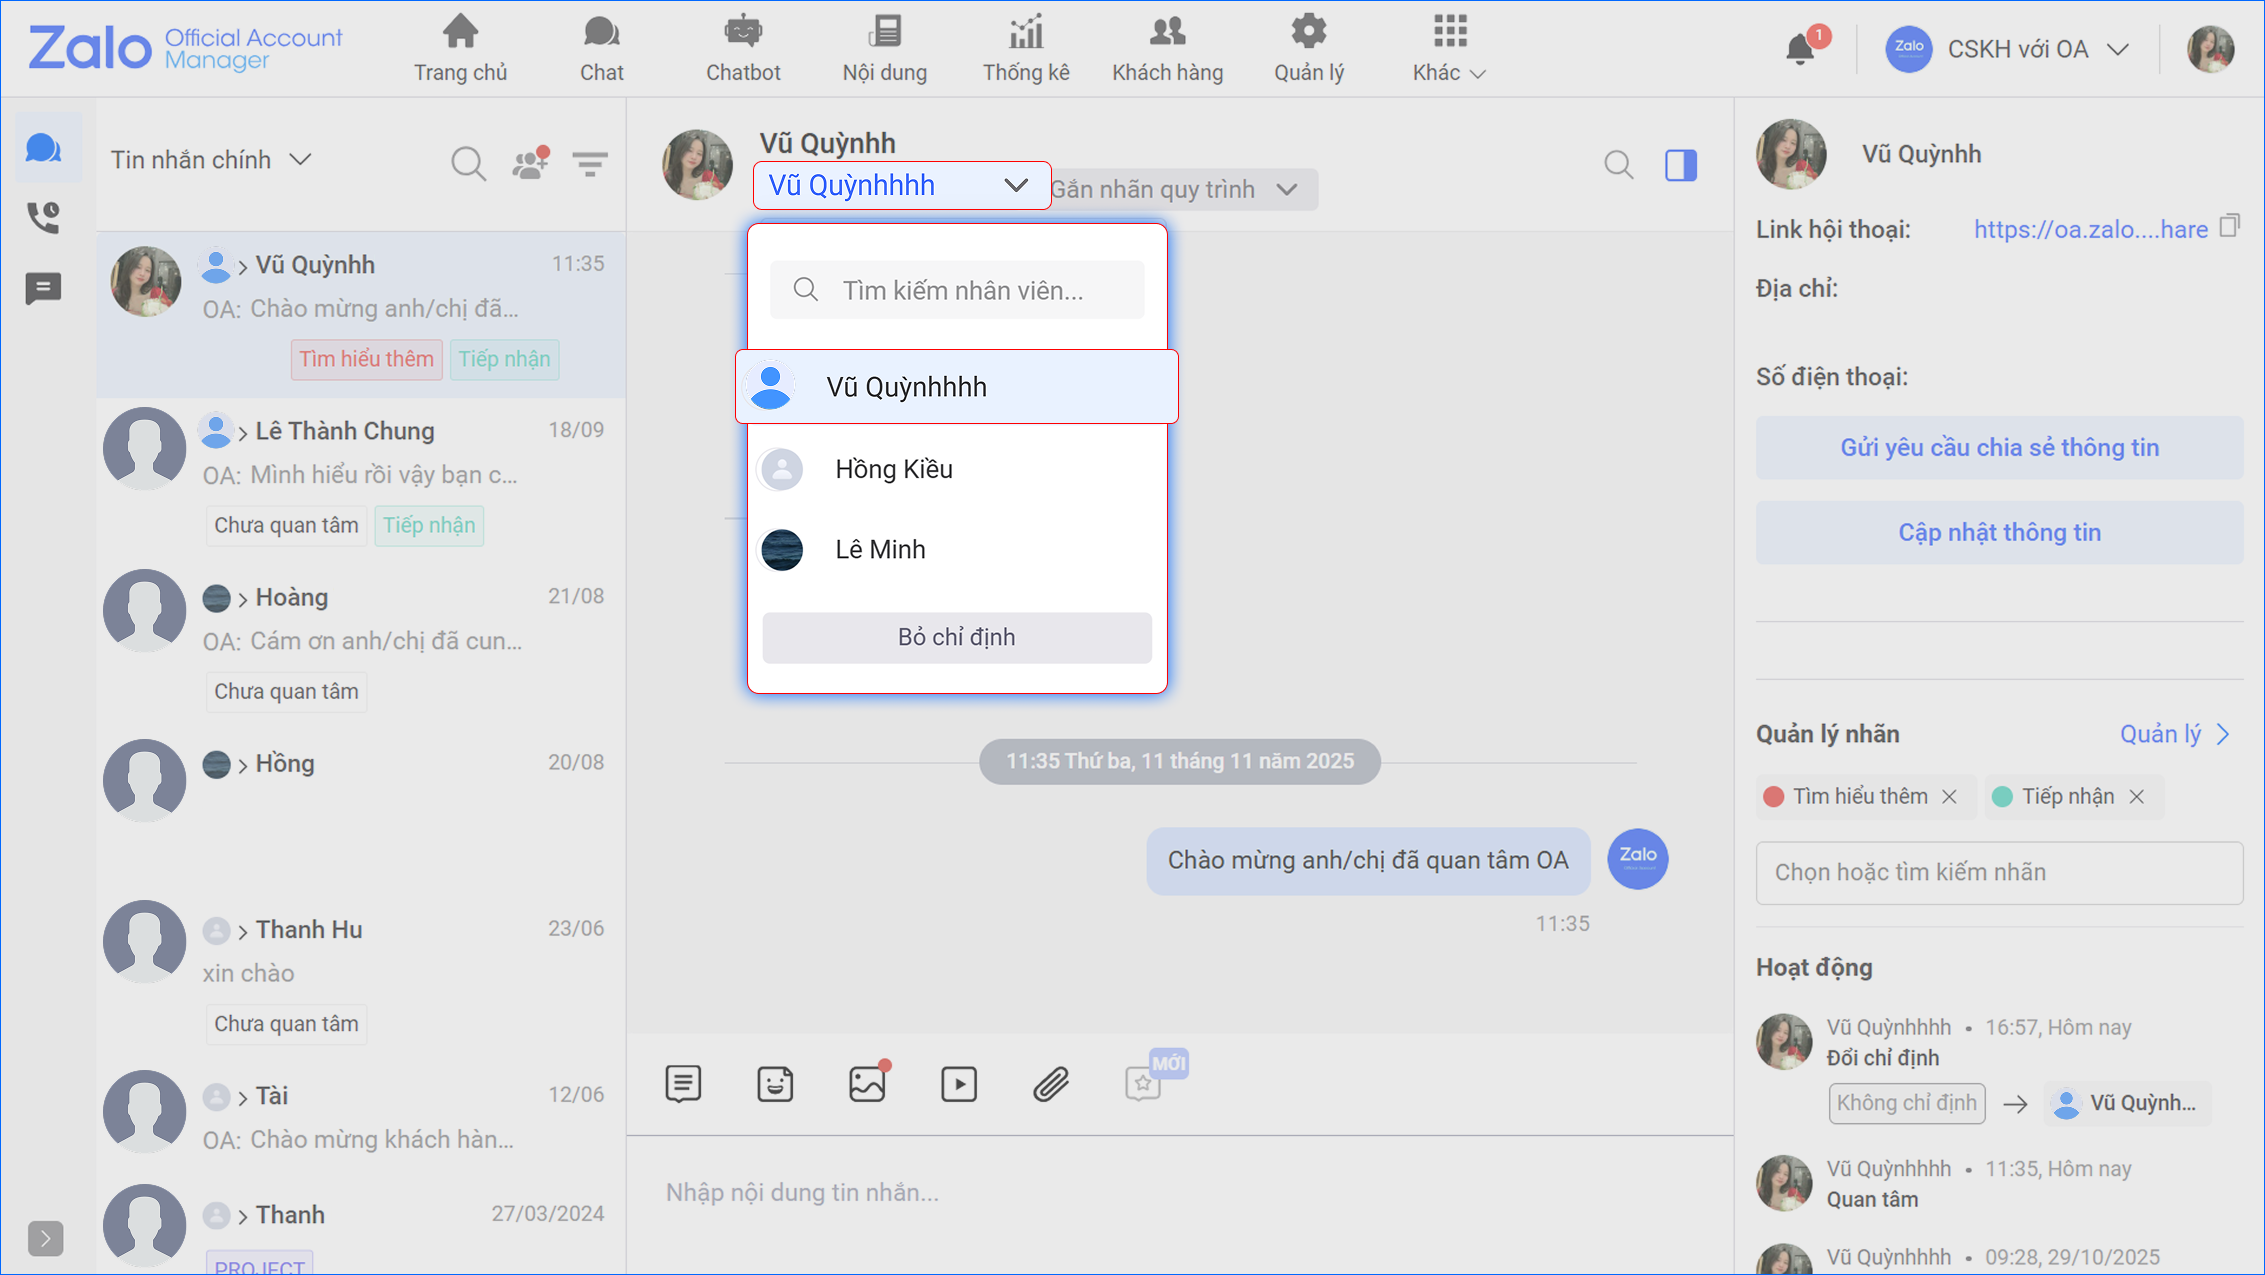Click the Bỏ chỉ định button
Viewport: 2265px width, 1275px height.
pos(957,638)
